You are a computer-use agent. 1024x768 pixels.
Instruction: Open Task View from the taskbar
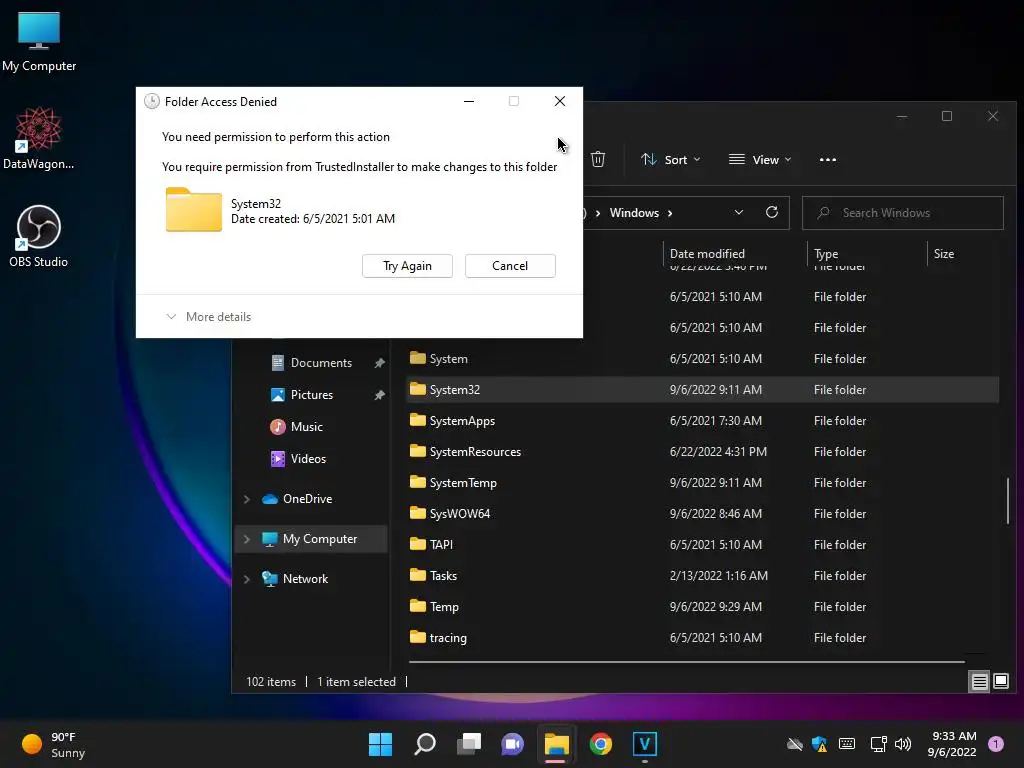[469, 744]
